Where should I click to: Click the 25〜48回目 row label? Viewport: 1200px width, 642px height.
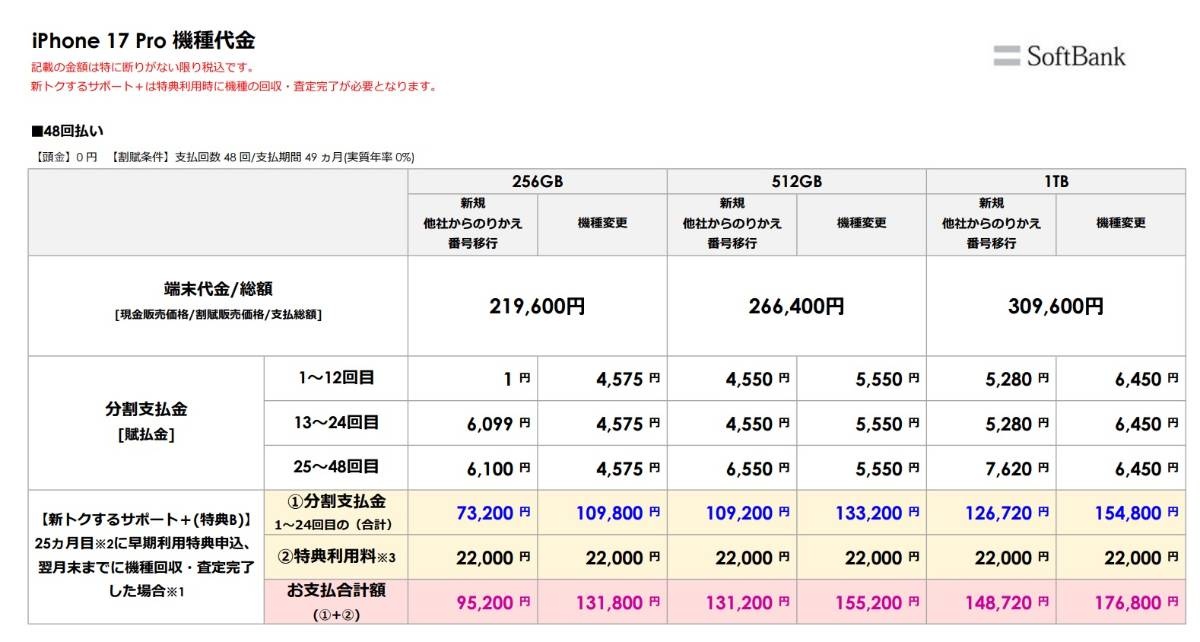pyautogui.click(x=335, y=467)
